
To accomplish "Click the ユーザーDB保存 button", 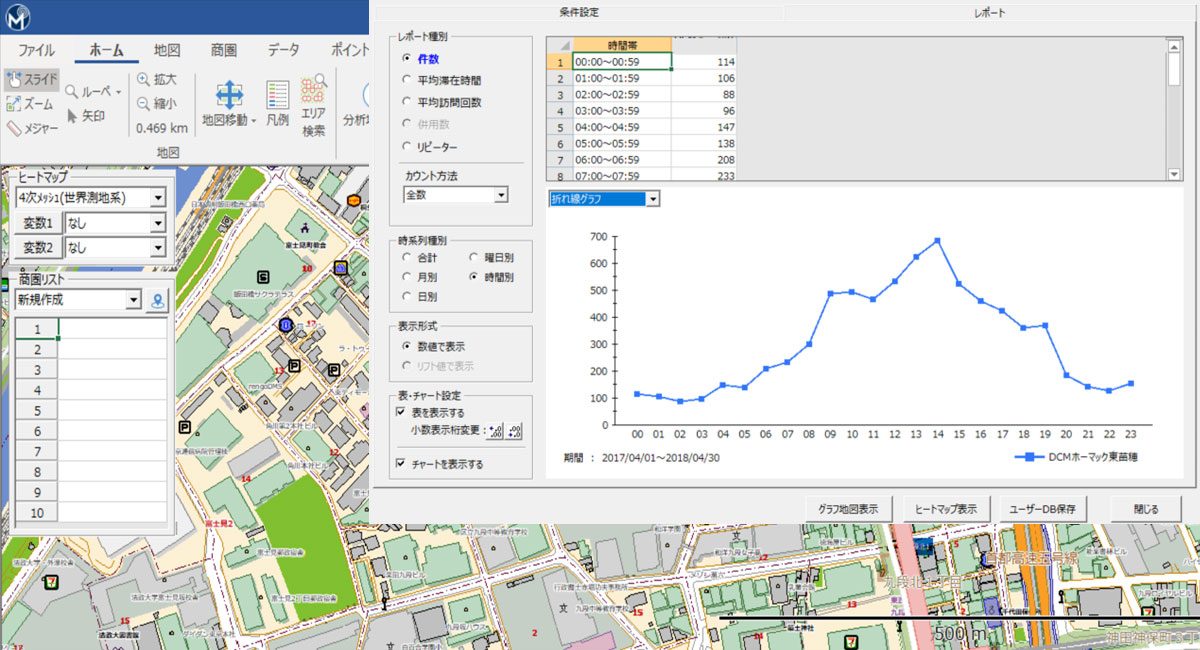I will pyautogui.click(x=1042, y=508).
